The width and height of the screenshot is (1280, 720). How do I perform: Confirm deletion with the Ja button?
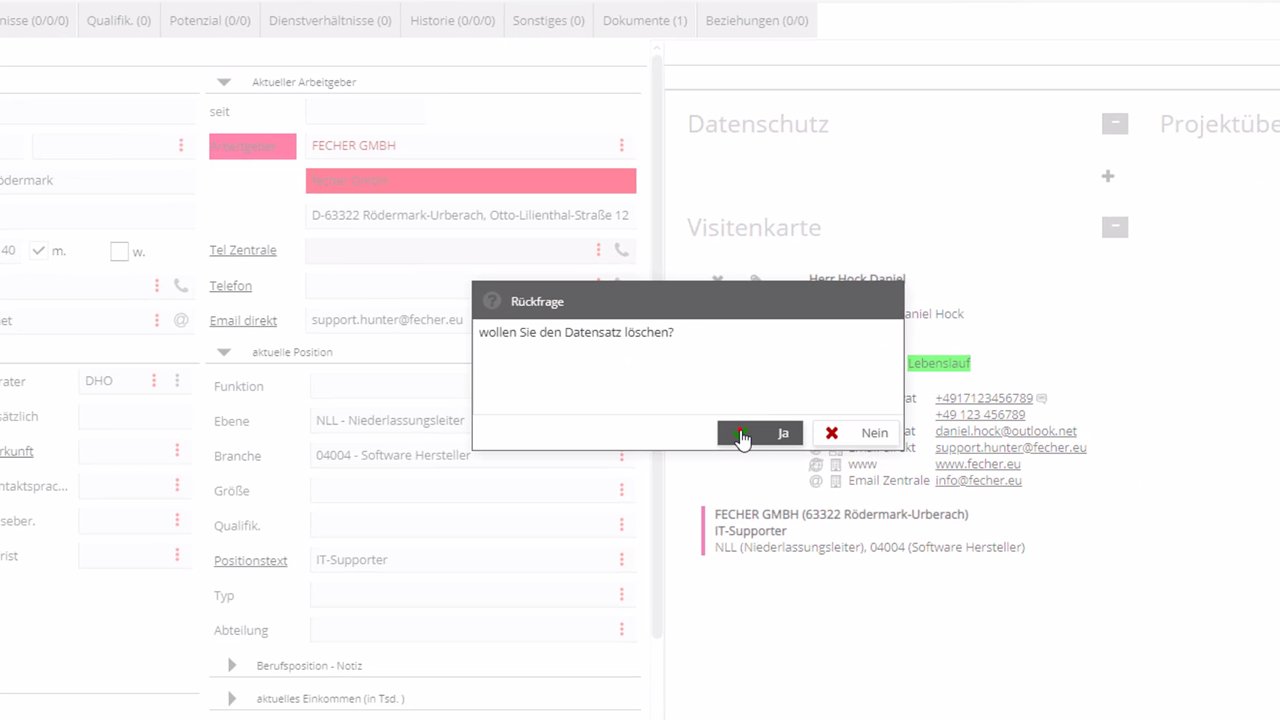760,433
